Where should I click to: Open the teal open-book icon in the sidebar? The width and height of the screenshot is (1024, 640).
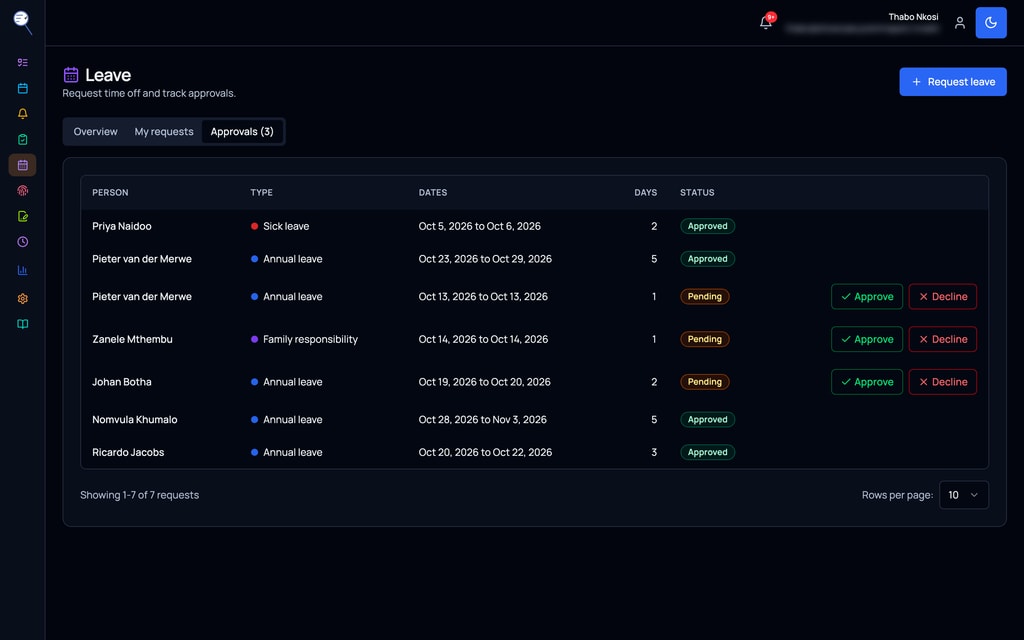(22, 324)
